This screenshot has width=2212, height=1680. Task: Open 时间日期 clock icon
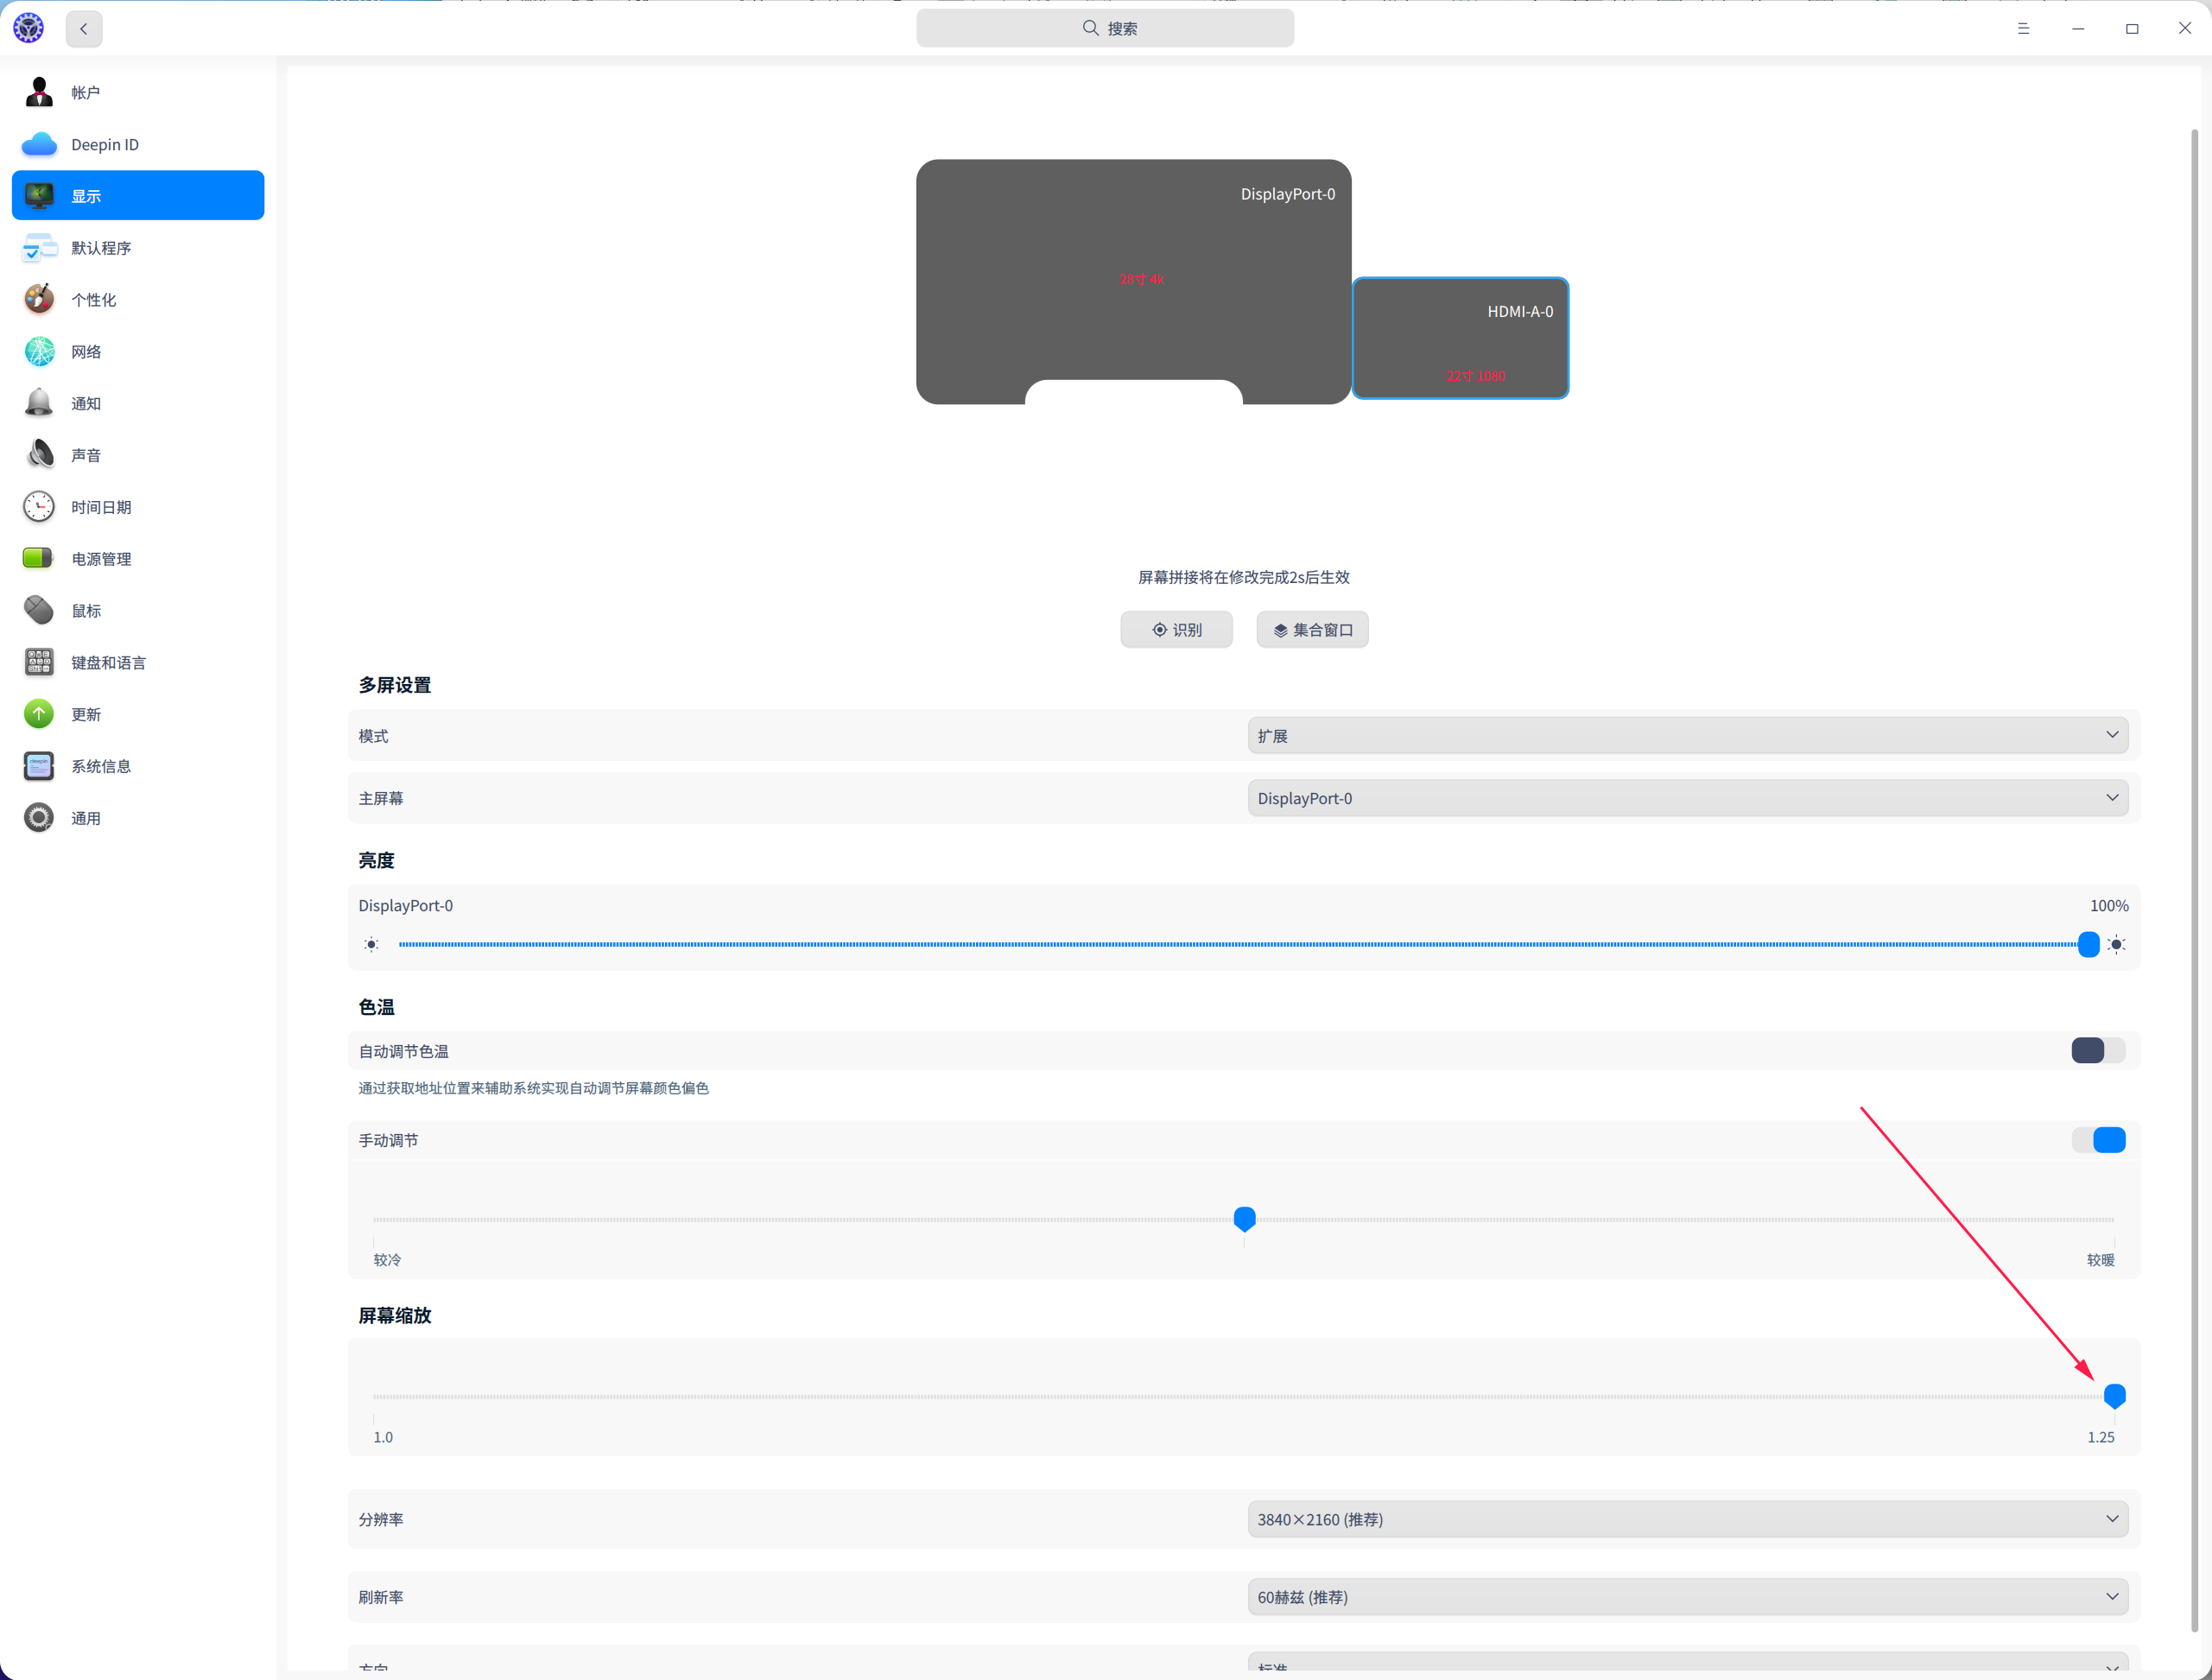click(39, 507)
